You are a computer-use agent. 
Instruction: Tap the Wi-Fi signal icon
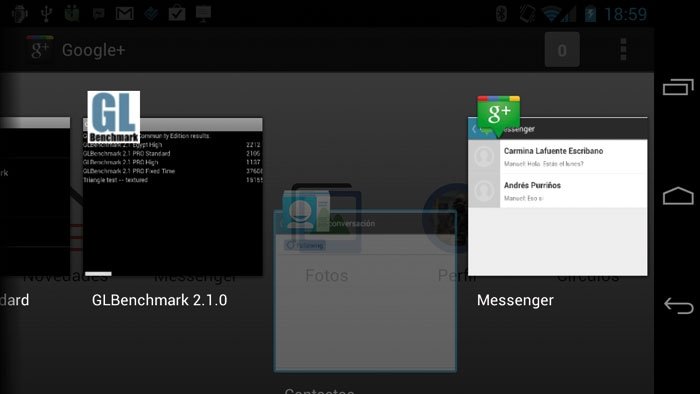coord(552,14)
